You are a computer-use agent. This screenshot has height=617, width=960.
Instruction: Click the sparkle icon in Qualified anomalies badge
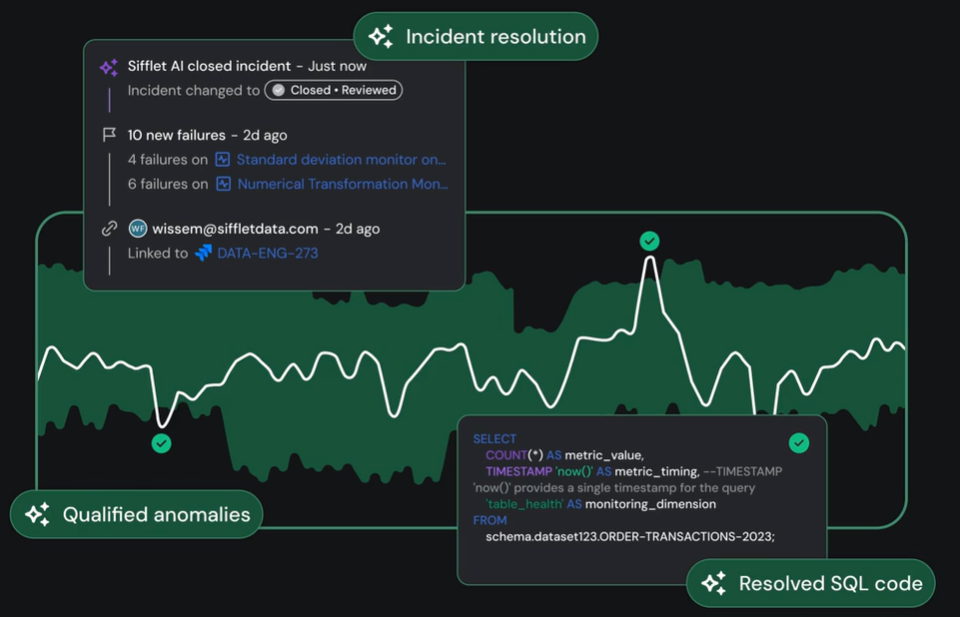(x=37, y=514)
